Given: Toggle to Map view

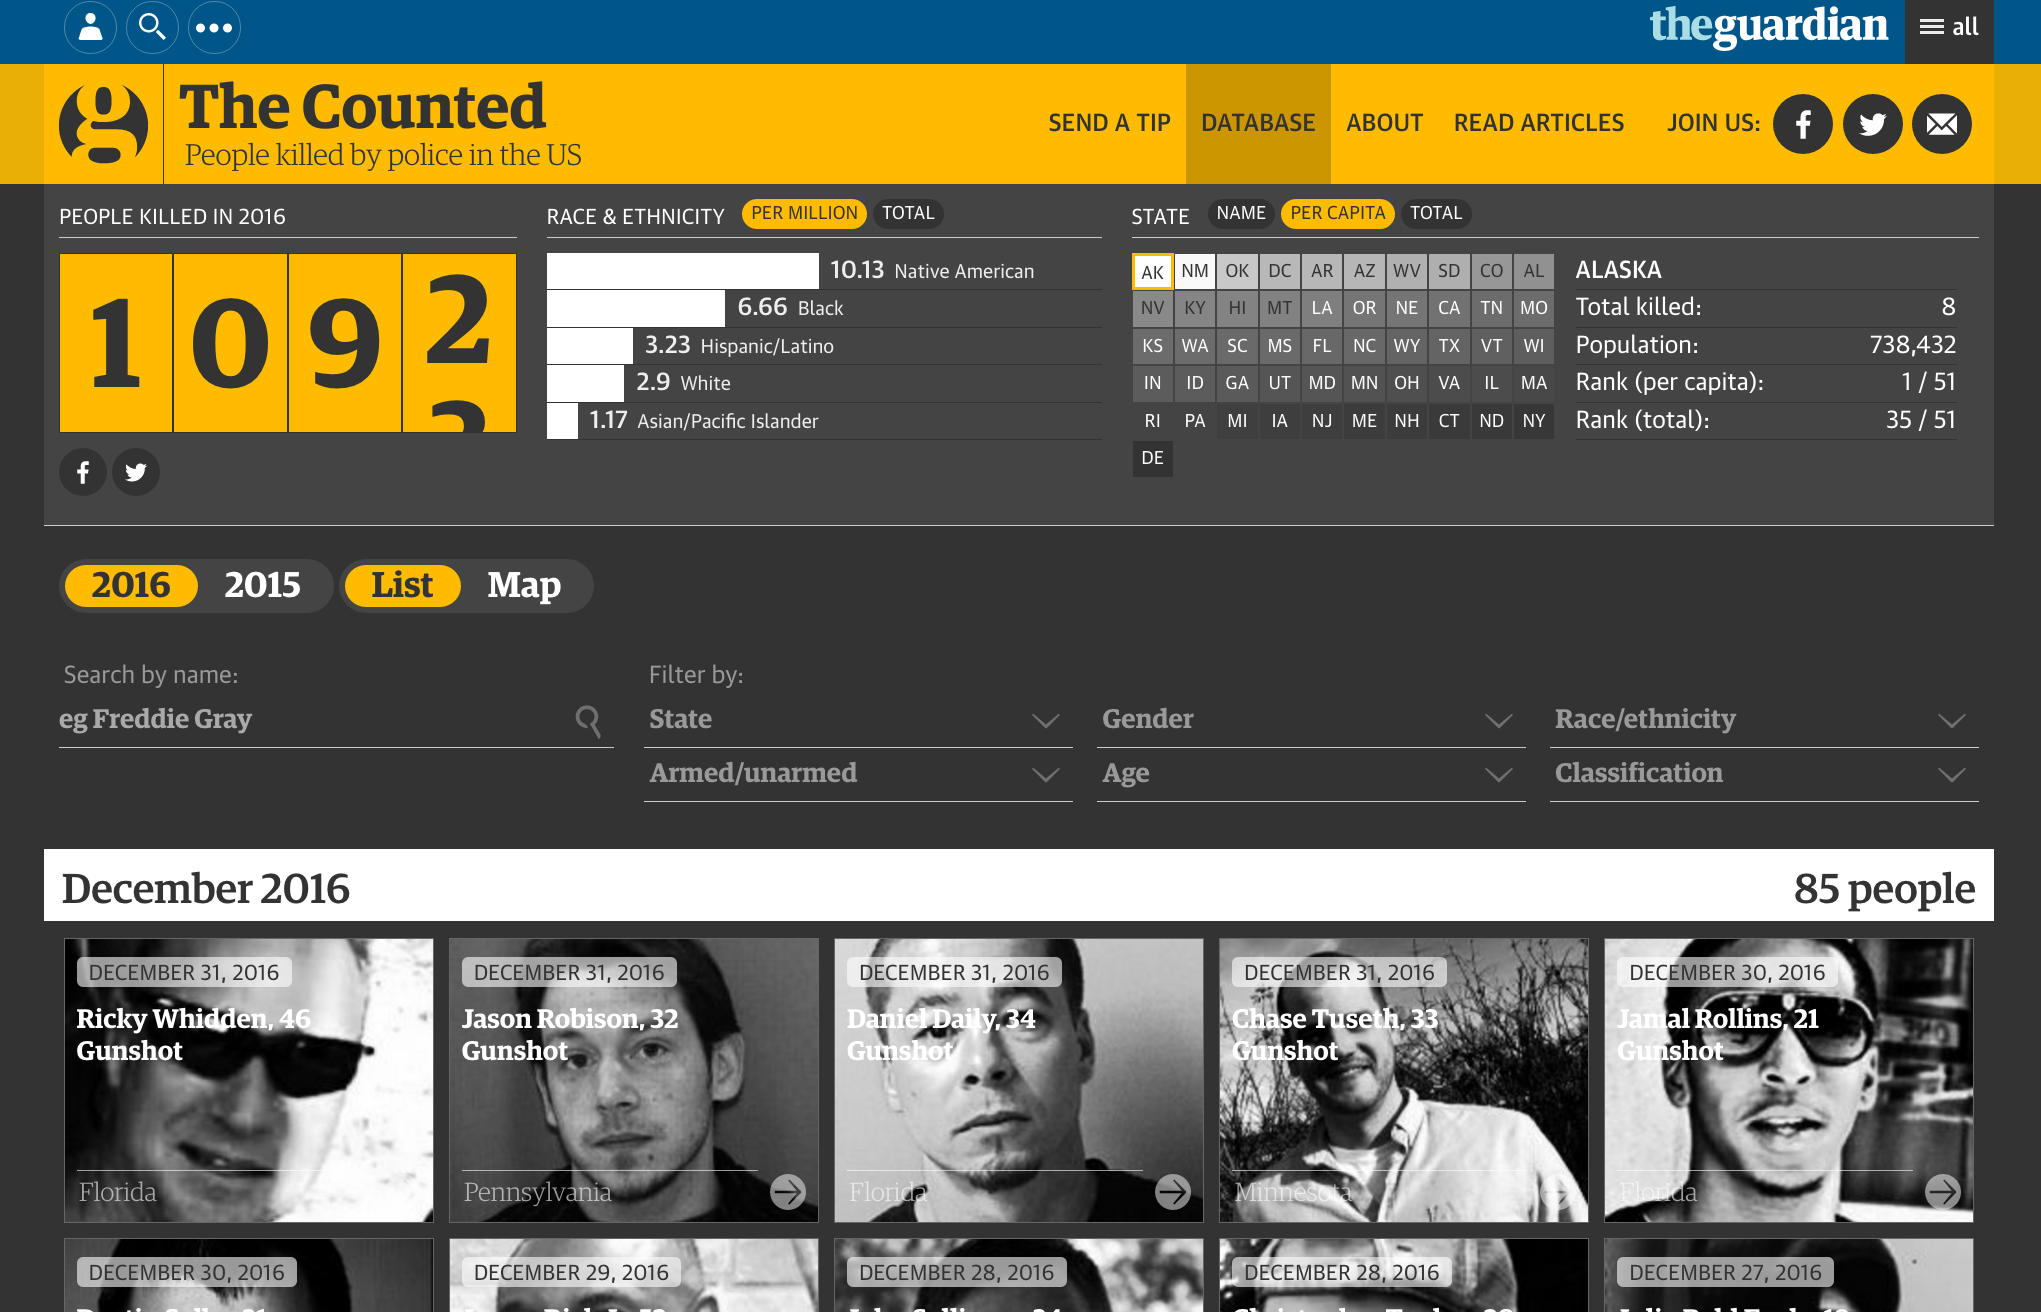Looking at the screenshot, I should (x=524, y=585).
